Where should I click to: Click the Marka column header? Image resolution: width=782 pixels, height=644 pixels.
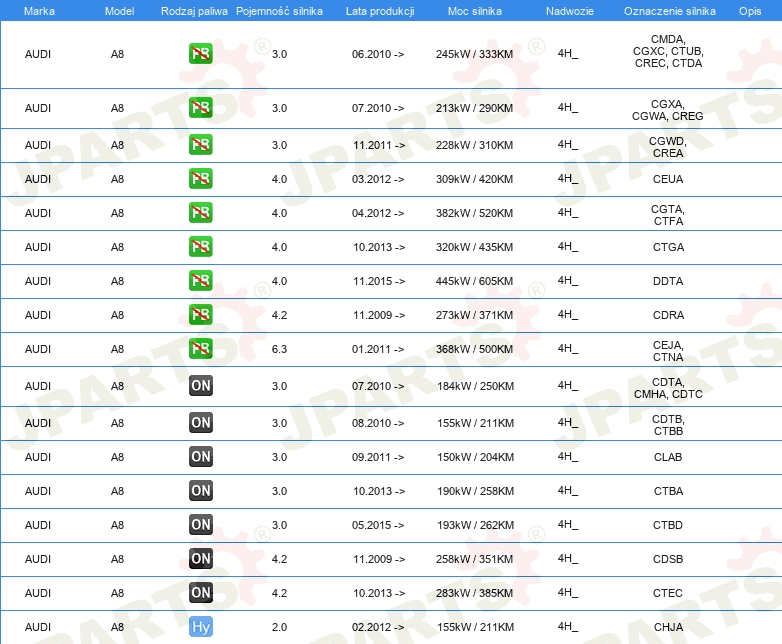pos(39,11)
